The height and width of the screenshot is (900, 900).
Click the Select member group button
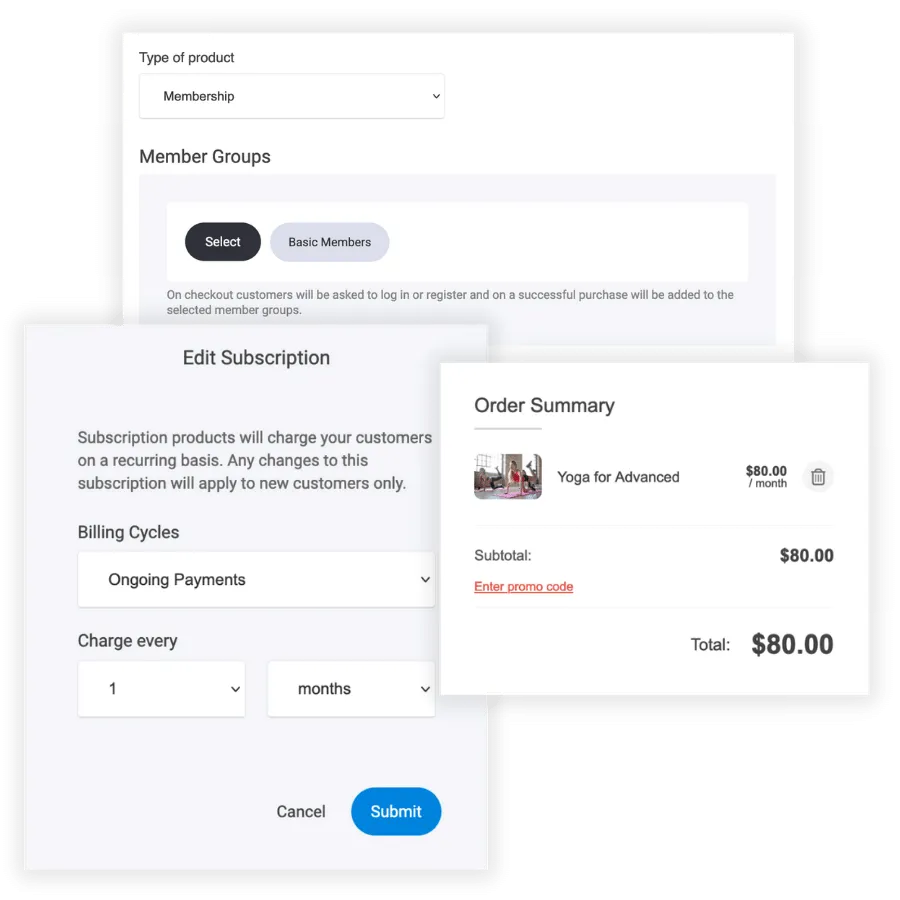(x=223, y=242)
